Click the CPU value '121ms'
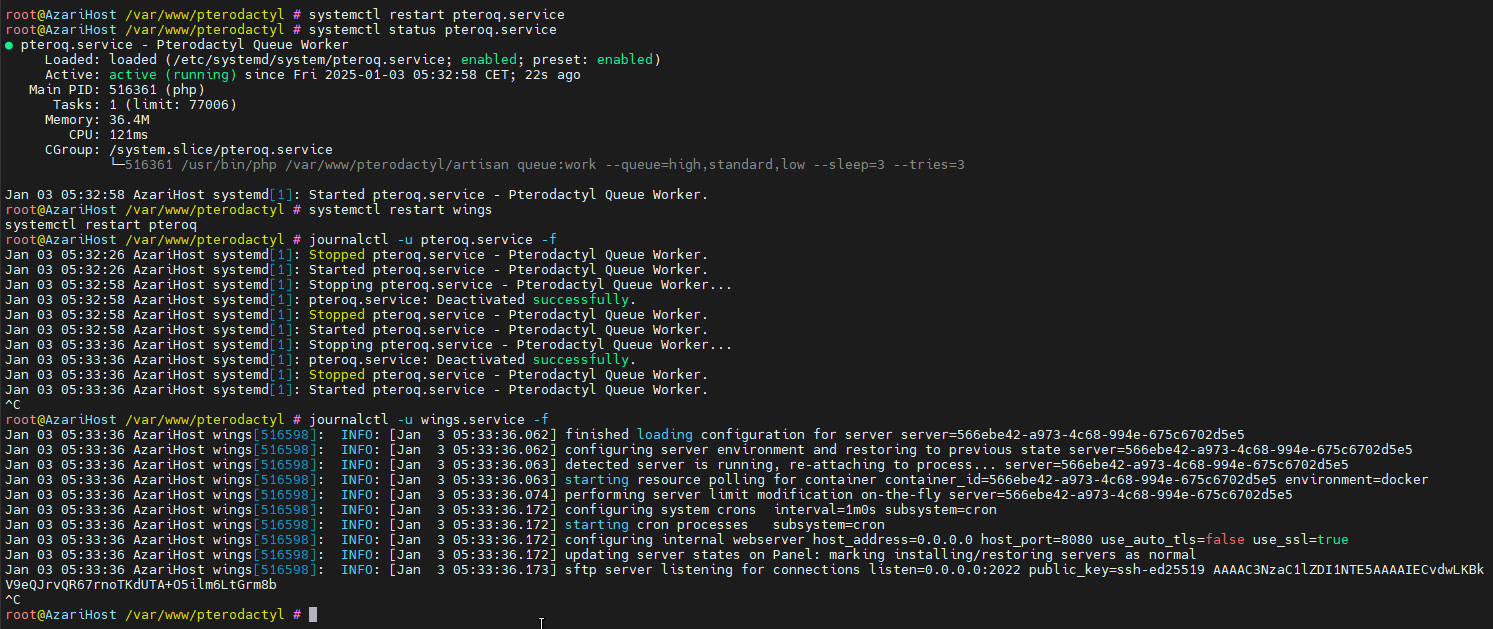The height and width of the screenshot is (629, 1493). (x=129, y=135)
